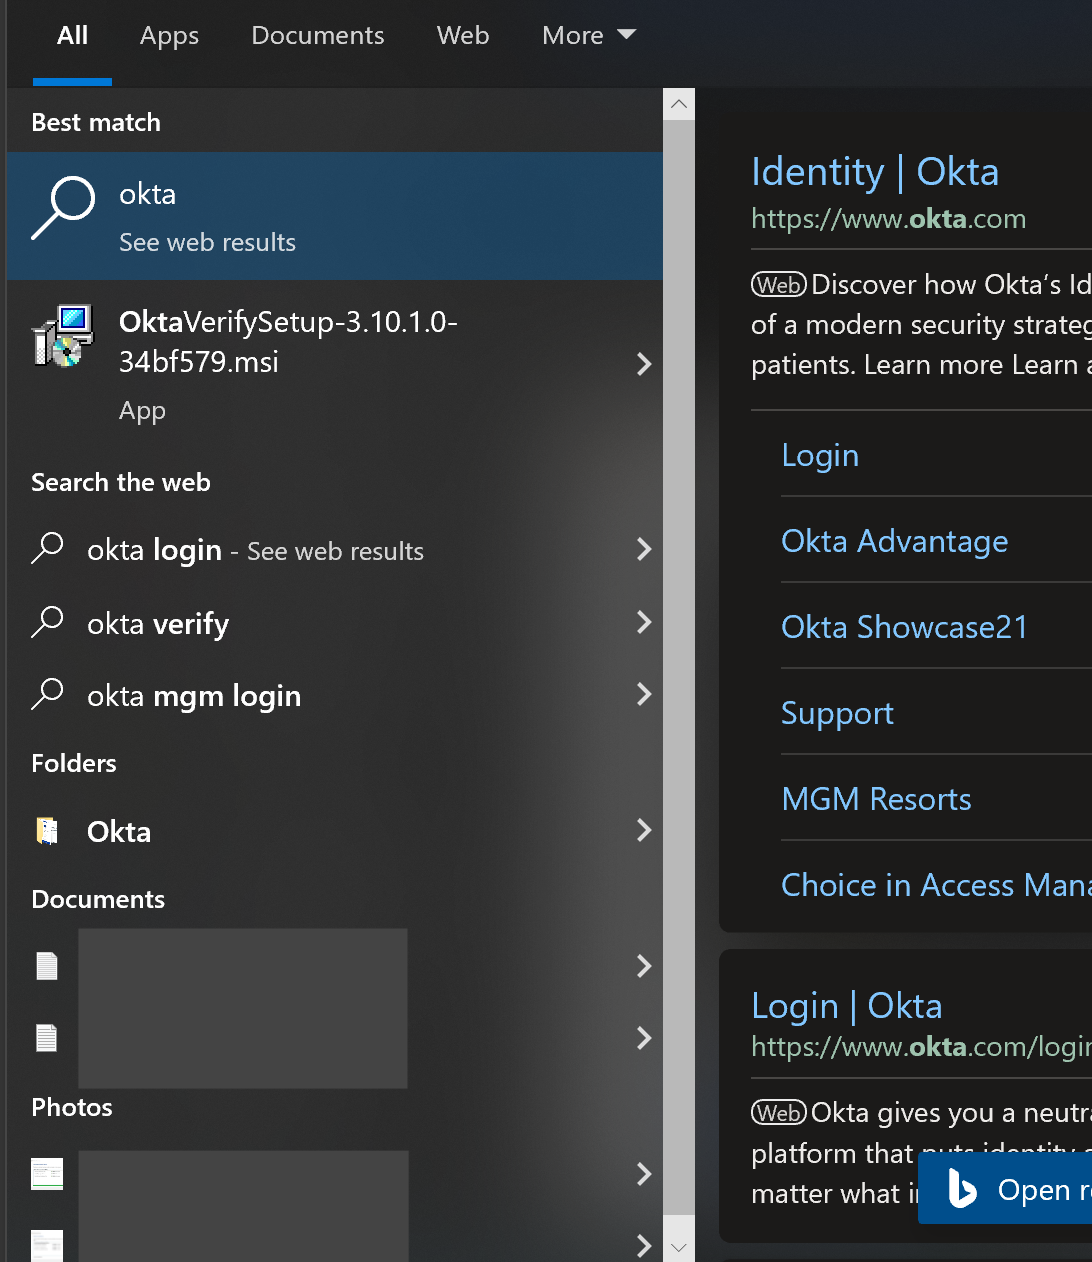Click Open results button label
Image resolution: width=1092 pixels, height=1262 pixels.
1045,1190
